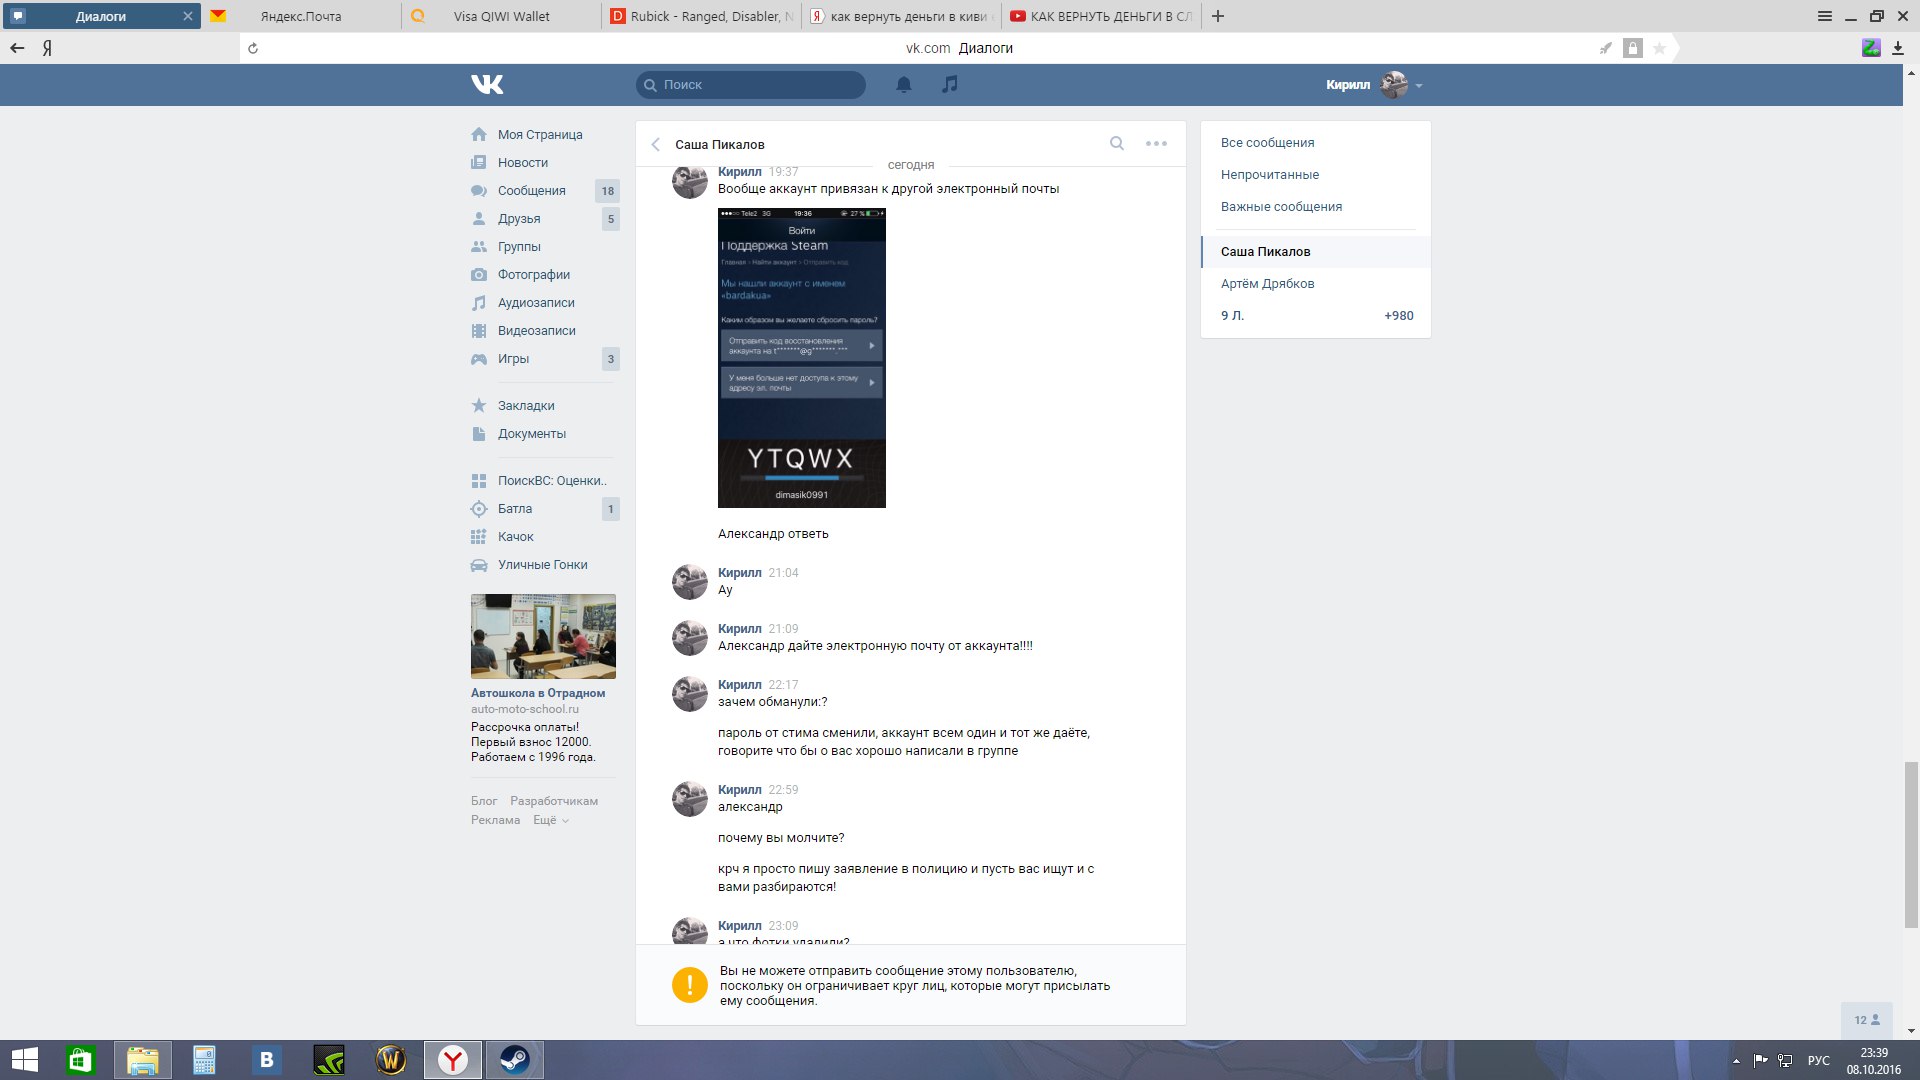Click the VK search input field
Image resolution: width=1920 pixels, height=1080 pixels.
pyautogui.click(x=751, y=85)
